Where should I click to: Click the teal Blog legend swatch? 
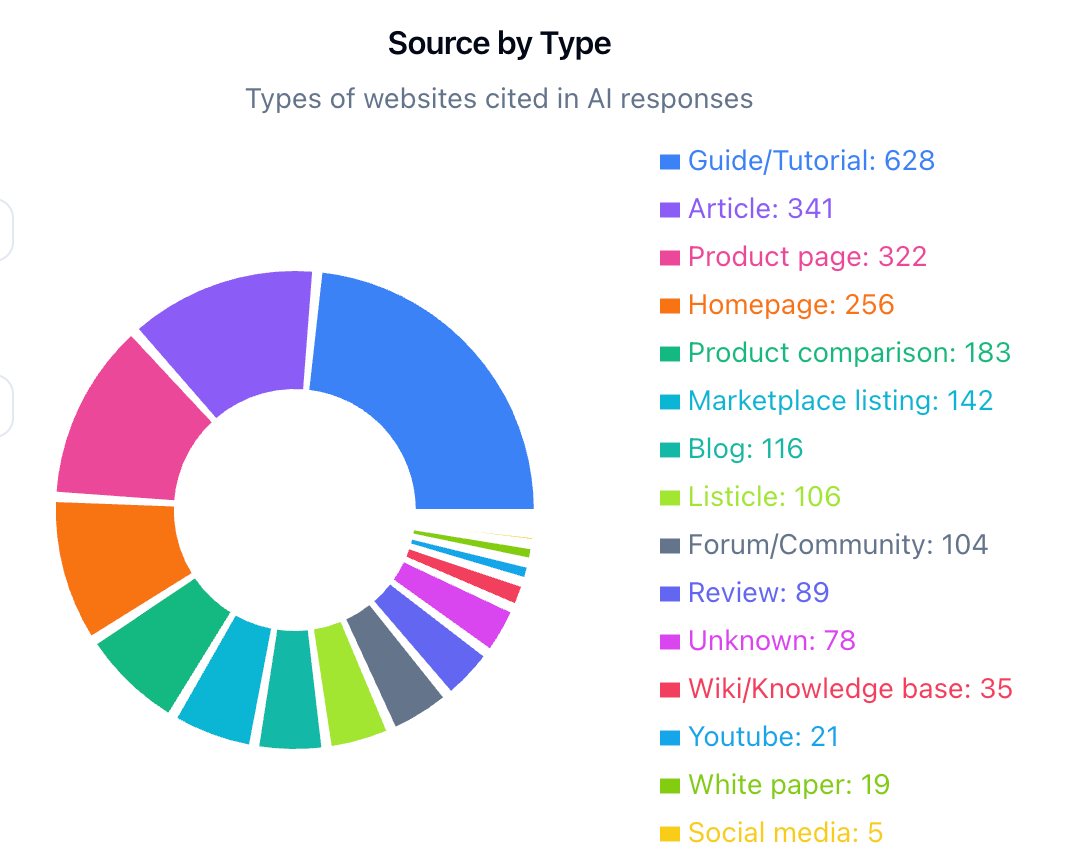[x=669, y=448]
